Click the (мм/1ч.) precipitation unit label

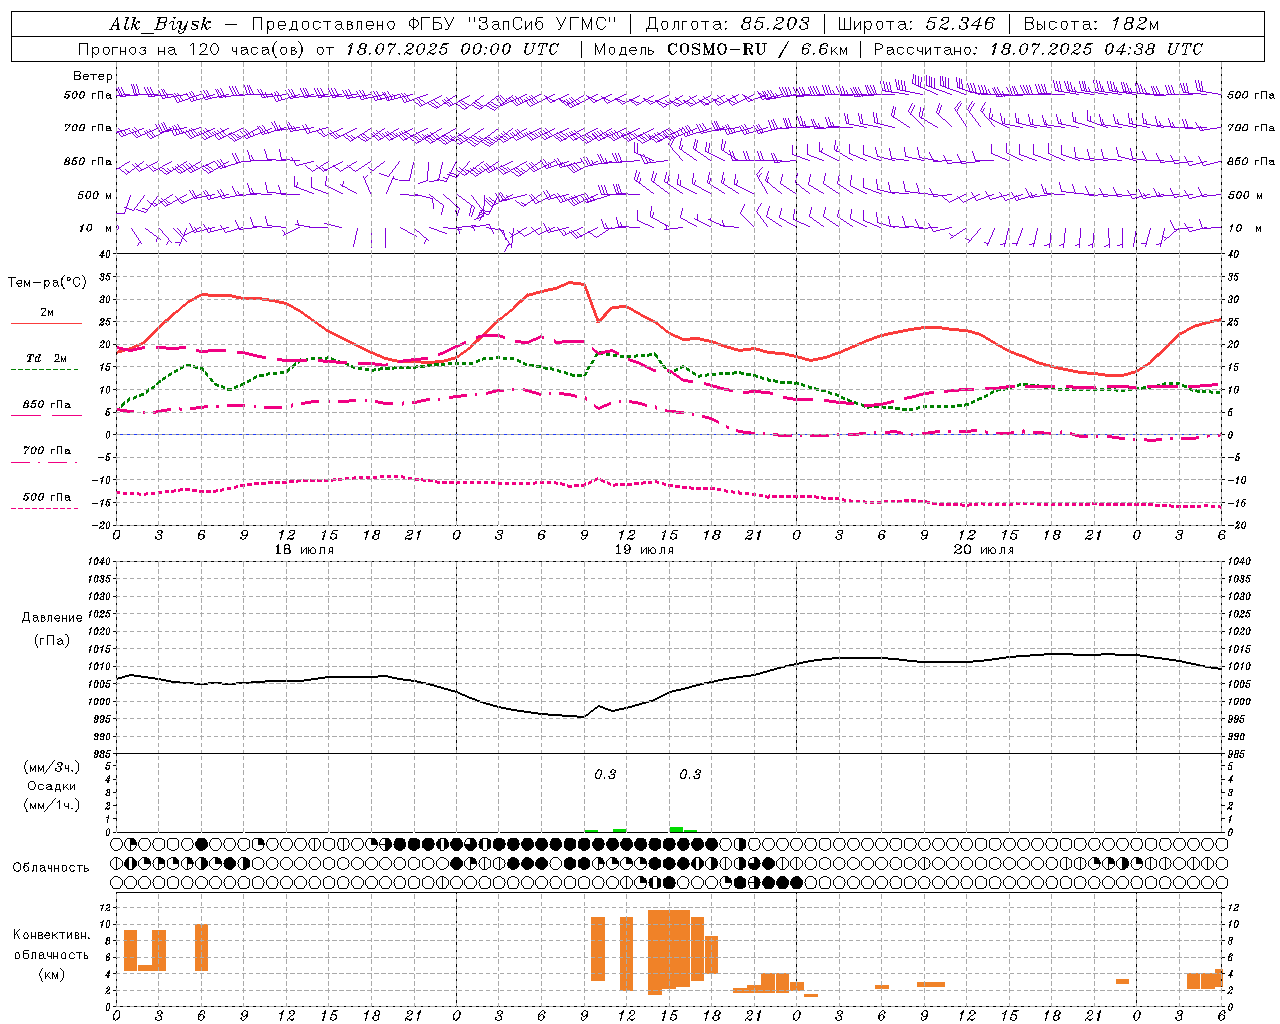(52, 805)
